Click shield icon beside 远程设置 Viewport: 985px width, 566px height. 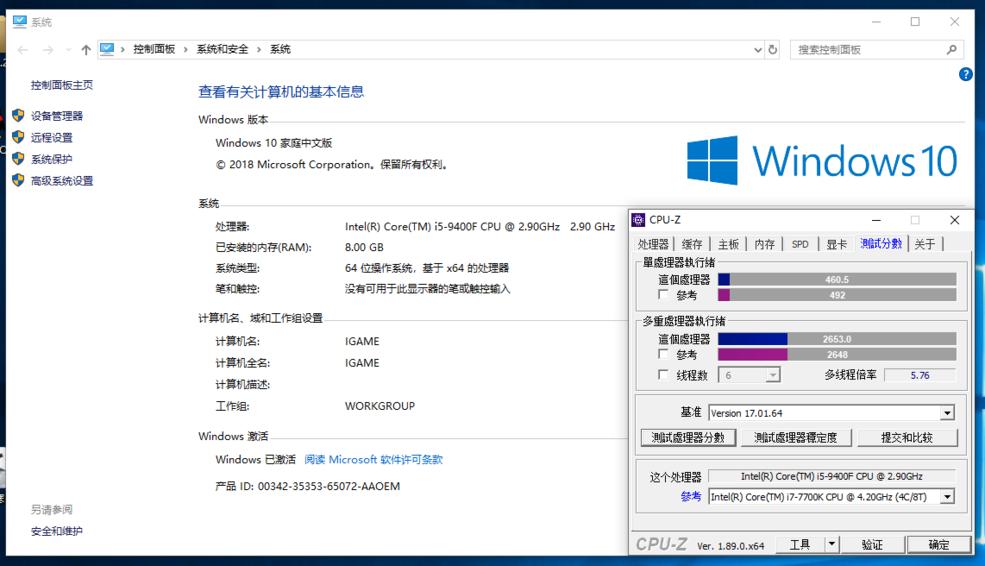pyautogui.click(x=18, y=137)
